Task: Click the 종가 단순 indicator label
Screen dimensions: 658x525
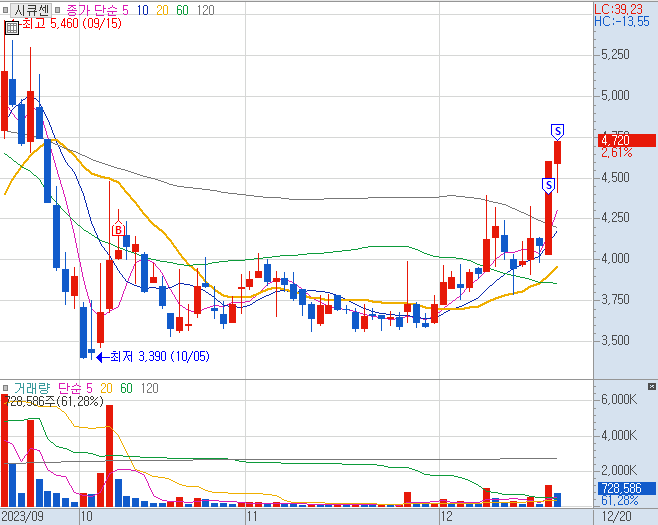Action: tap(91, 10)
